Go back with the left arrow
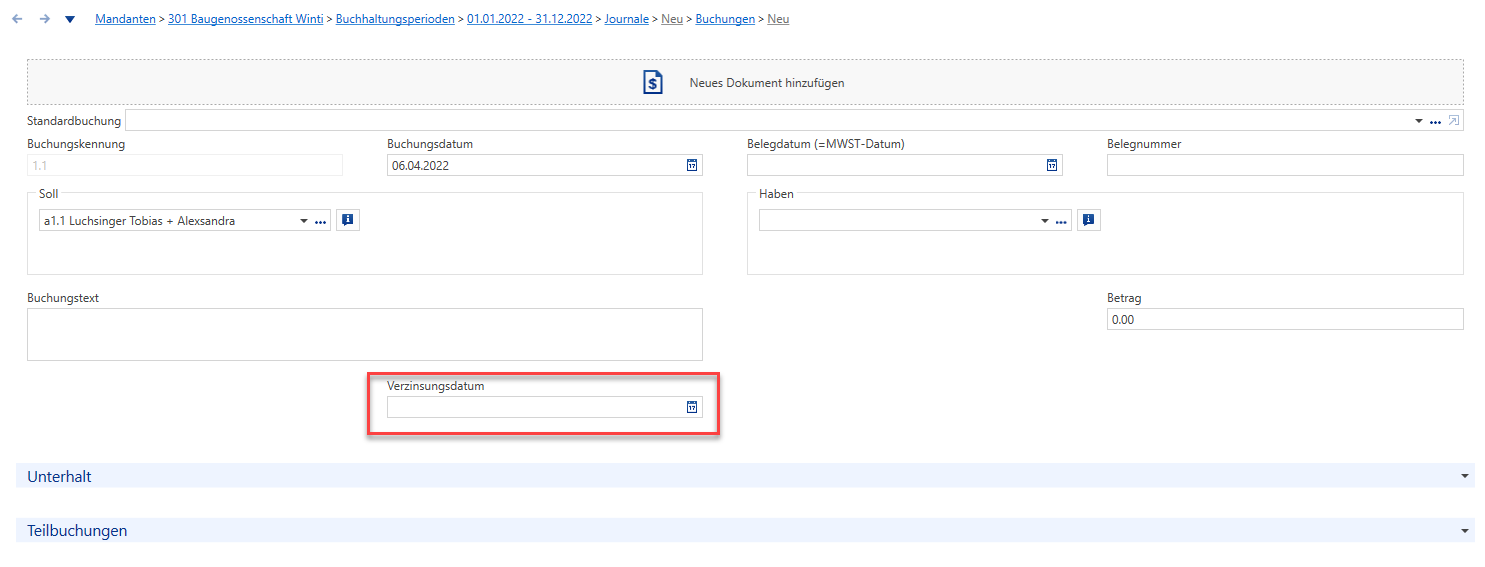 tap(17, 19)
